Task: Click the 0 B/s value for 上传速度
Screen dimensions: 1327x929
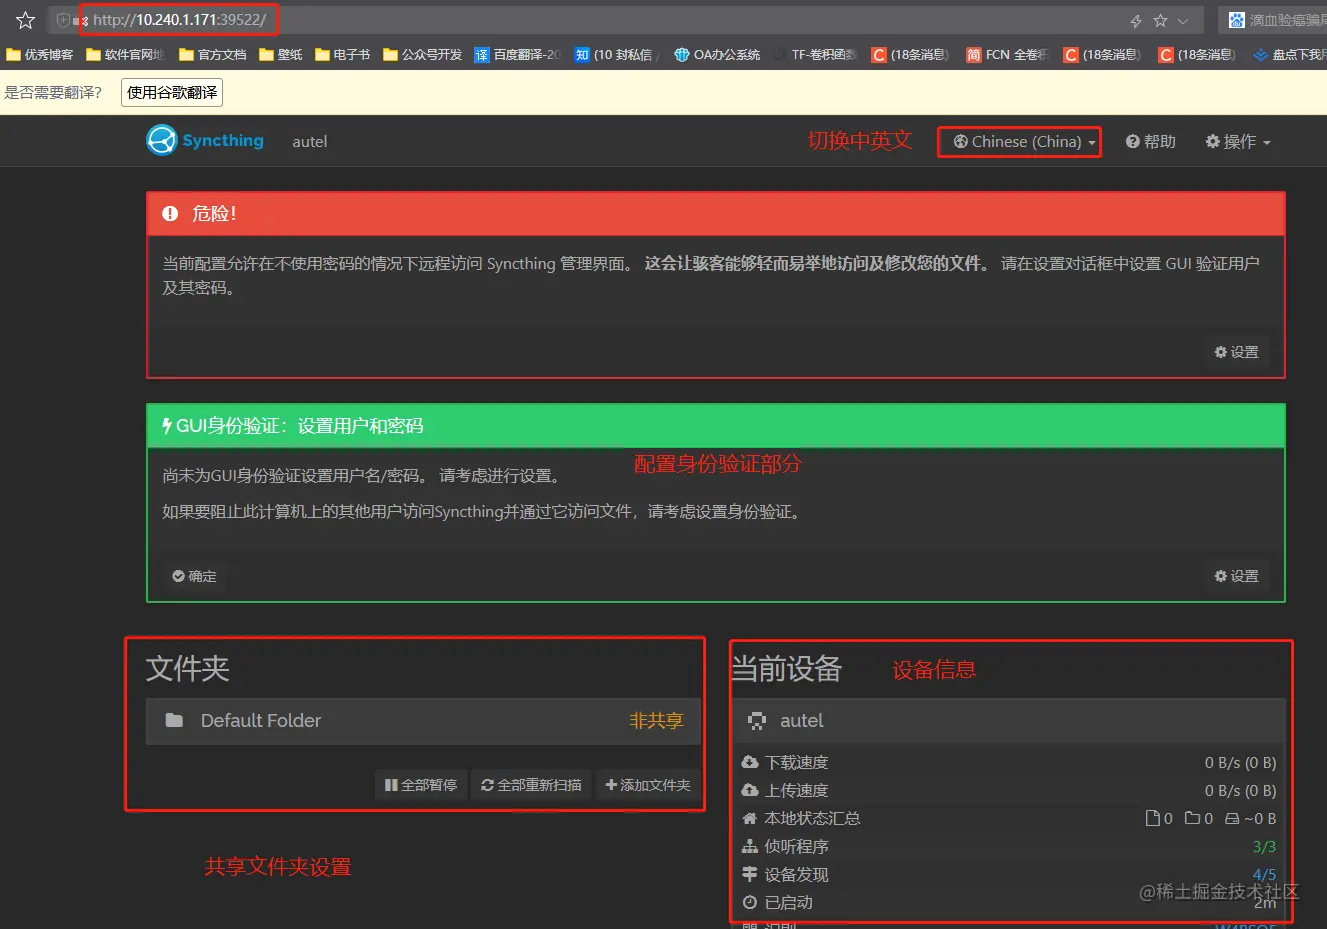Action: (1240, 791)
